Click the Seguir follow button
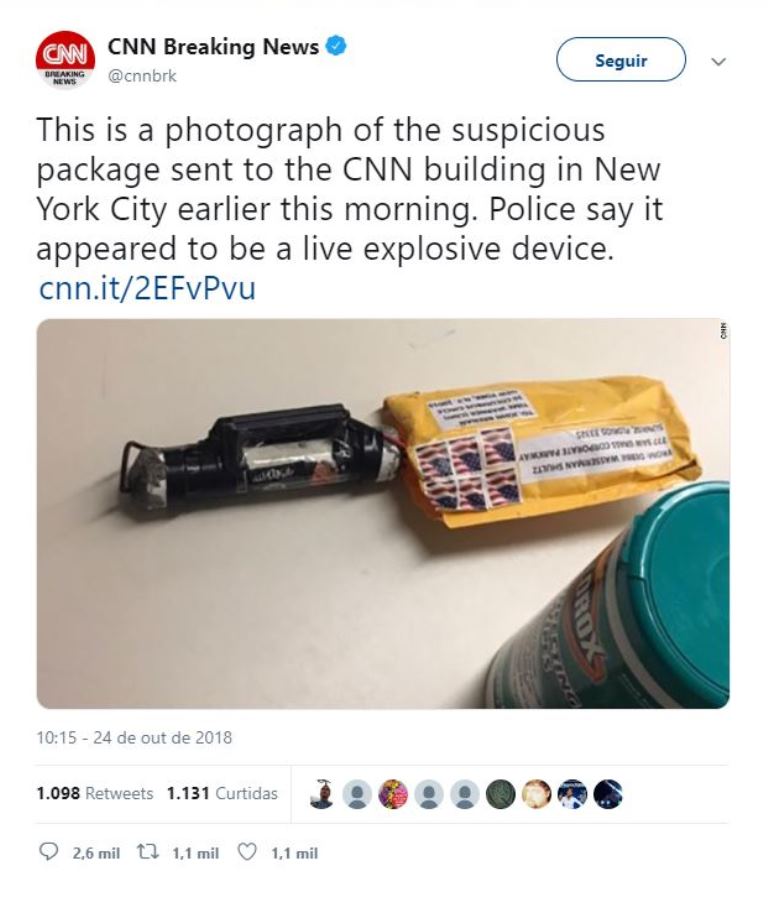768x907 pixels. [x=621, y=60]
